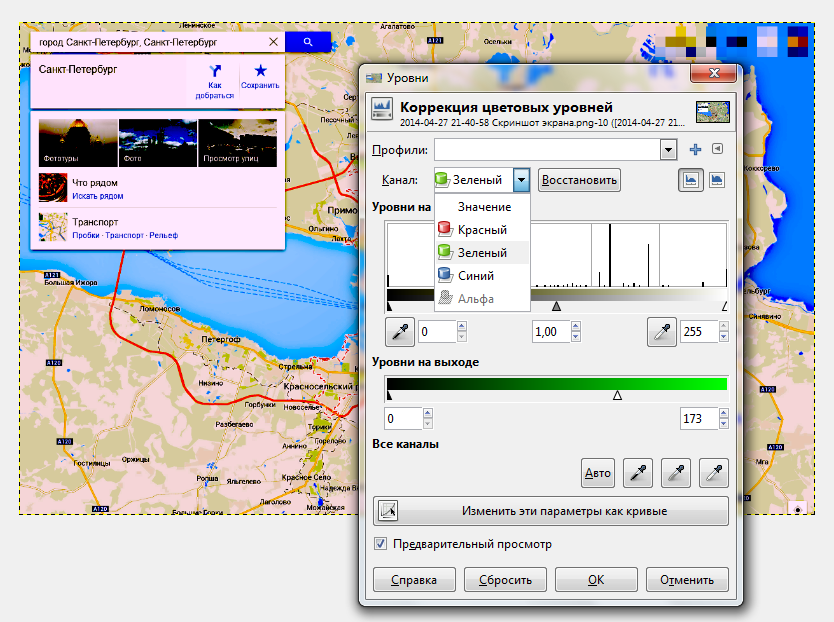Click the output level 173 field
Screen dimensions: 834x622
(699, 419)
